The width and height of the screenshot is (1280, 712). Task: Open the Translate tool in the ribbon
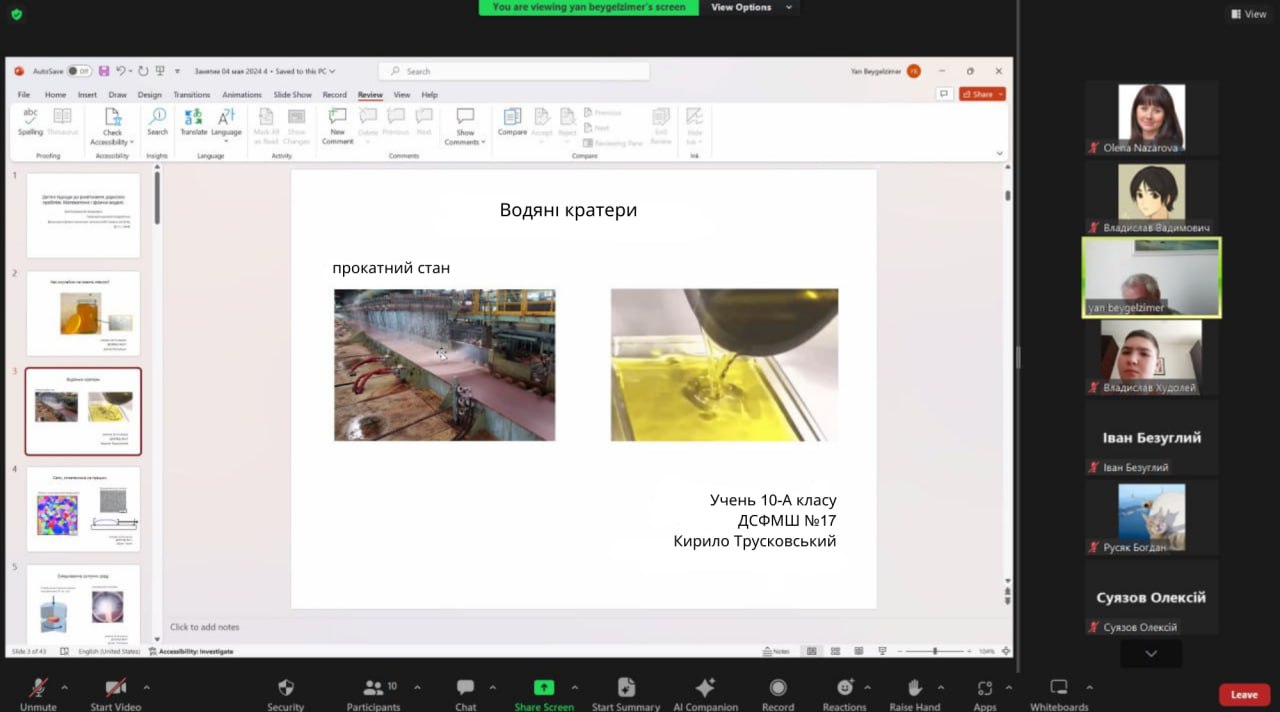(193, 120)
